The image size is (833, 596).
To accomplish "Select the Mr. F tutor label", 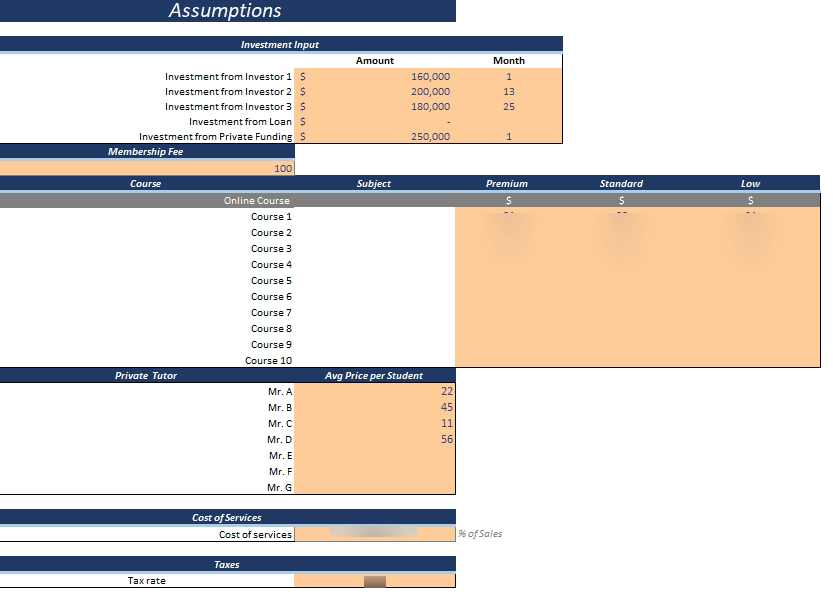I will 280,472.
